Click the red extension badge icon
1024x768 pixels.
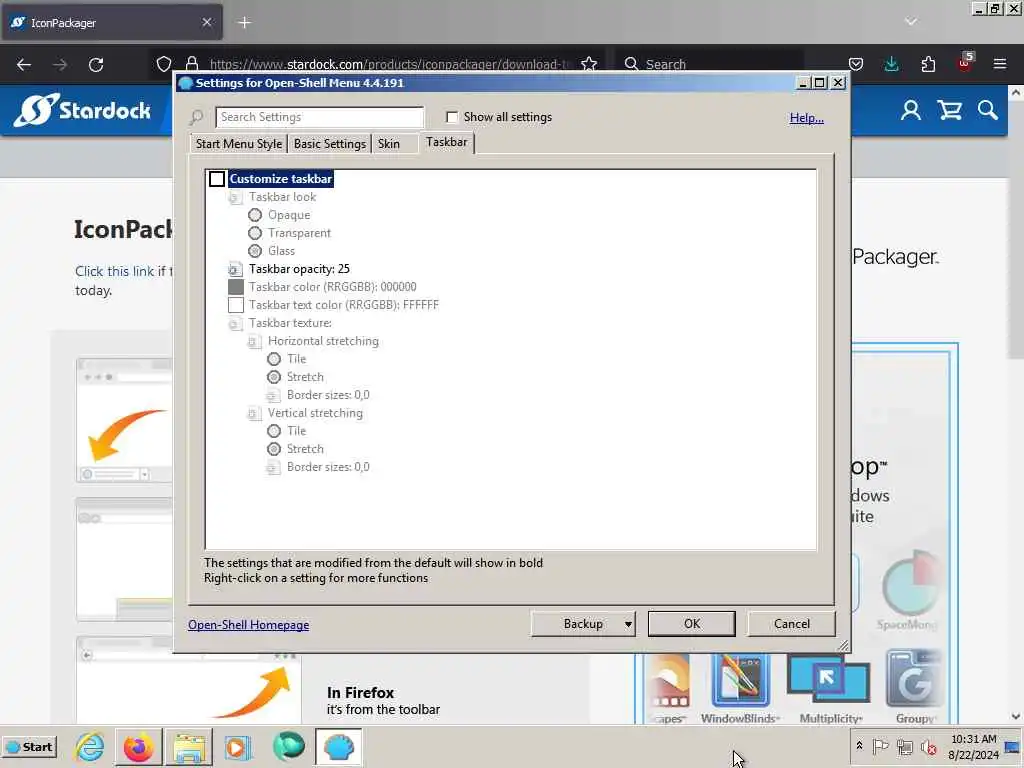click(x=965, y=63)
